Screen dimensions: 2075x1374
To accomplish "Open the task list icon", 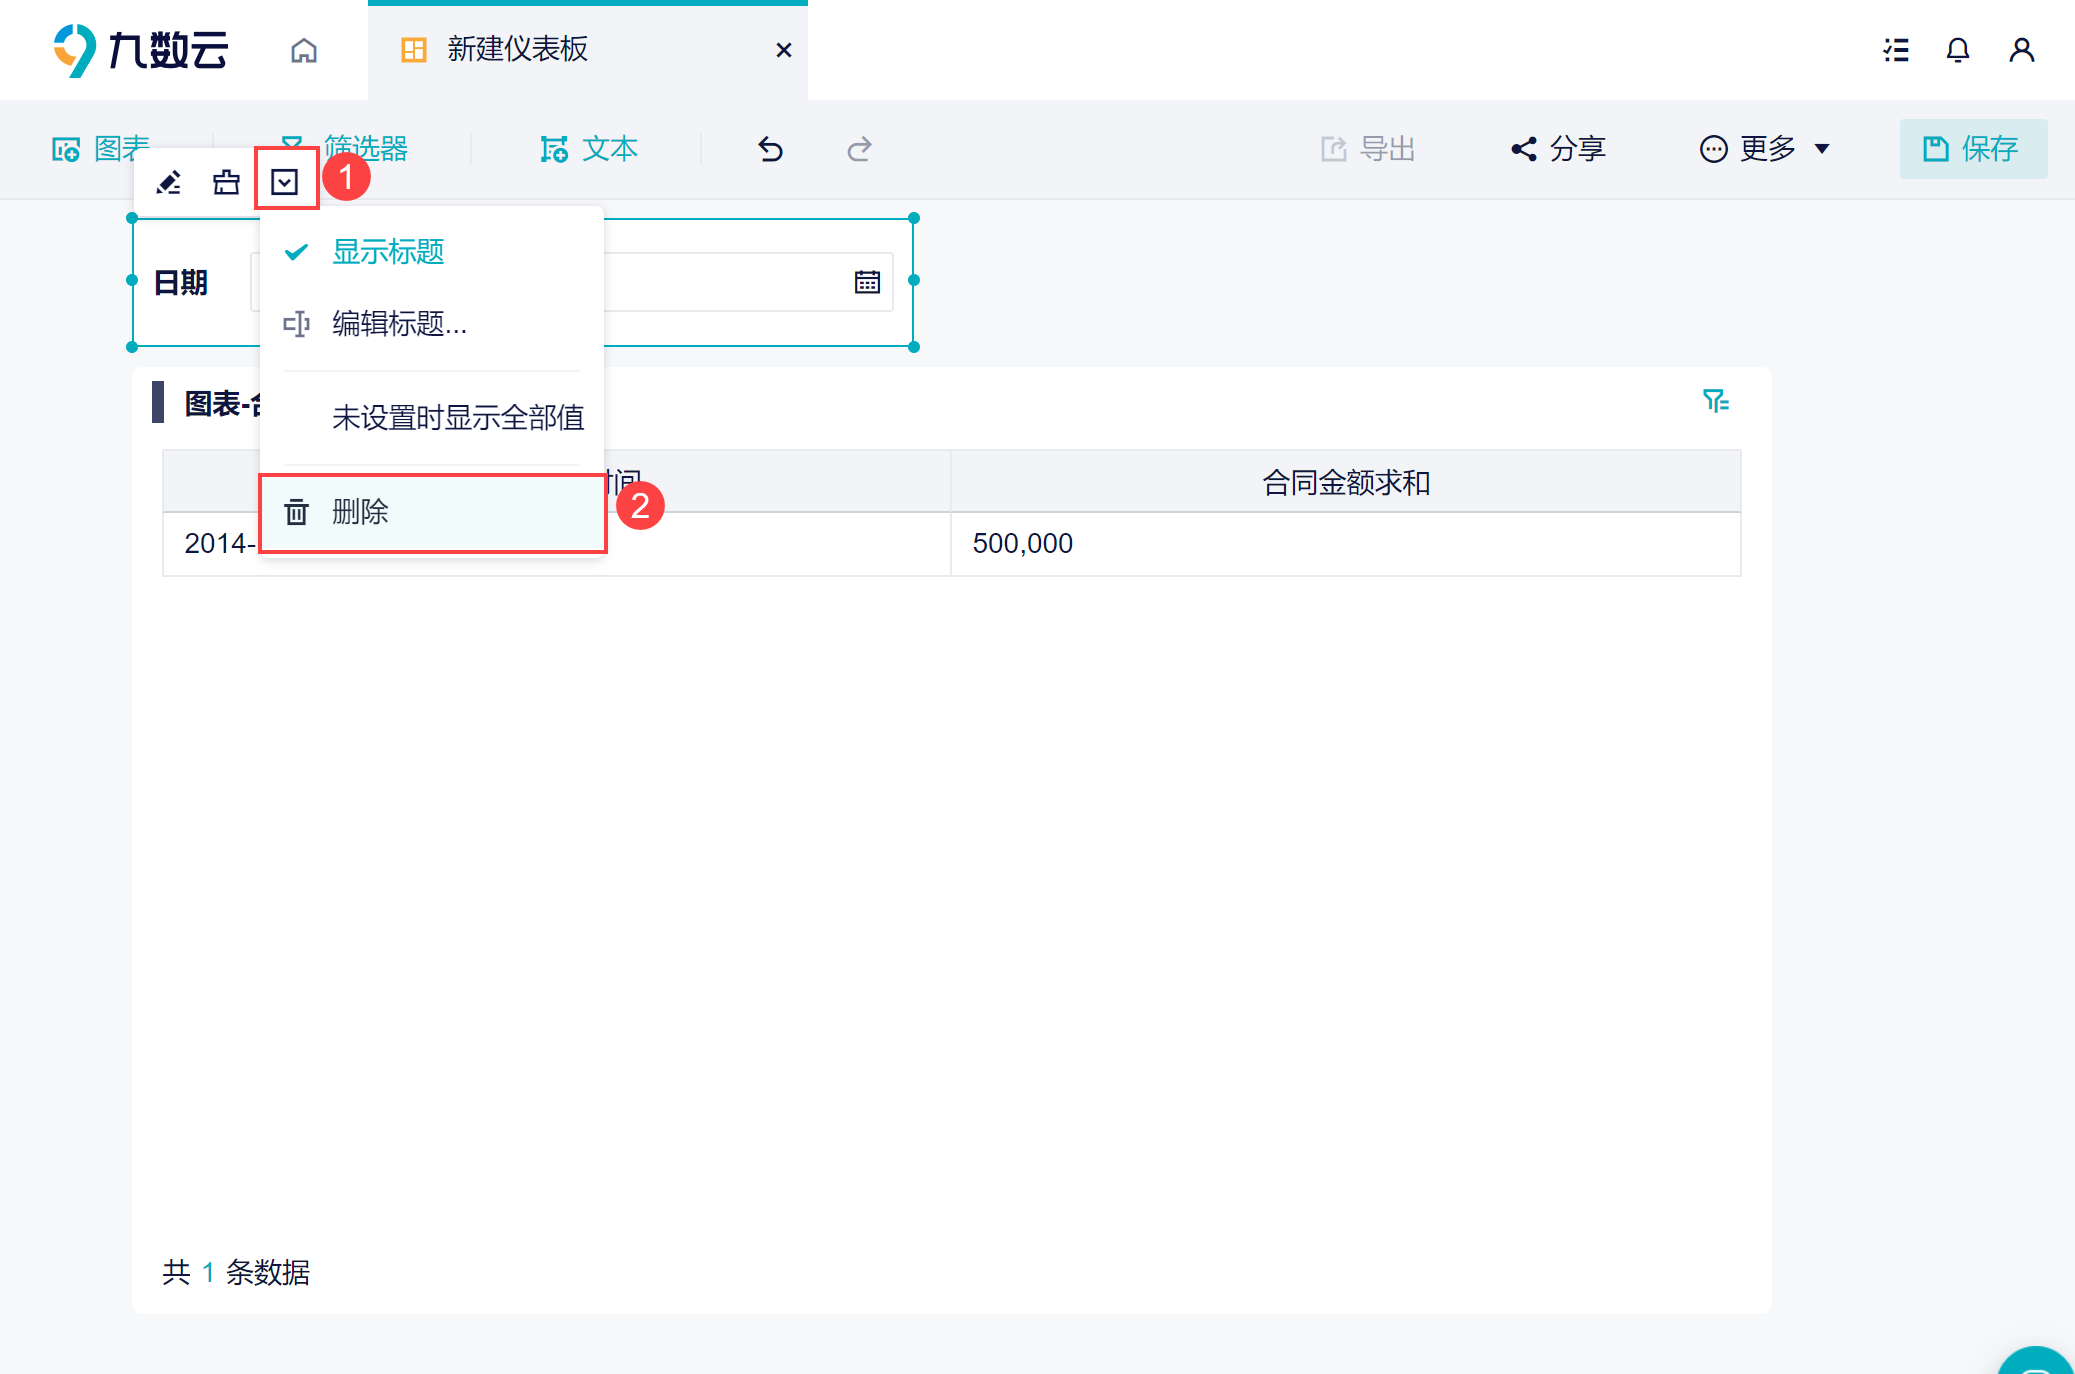I will pyautogui.click(x=1896, y=50).
